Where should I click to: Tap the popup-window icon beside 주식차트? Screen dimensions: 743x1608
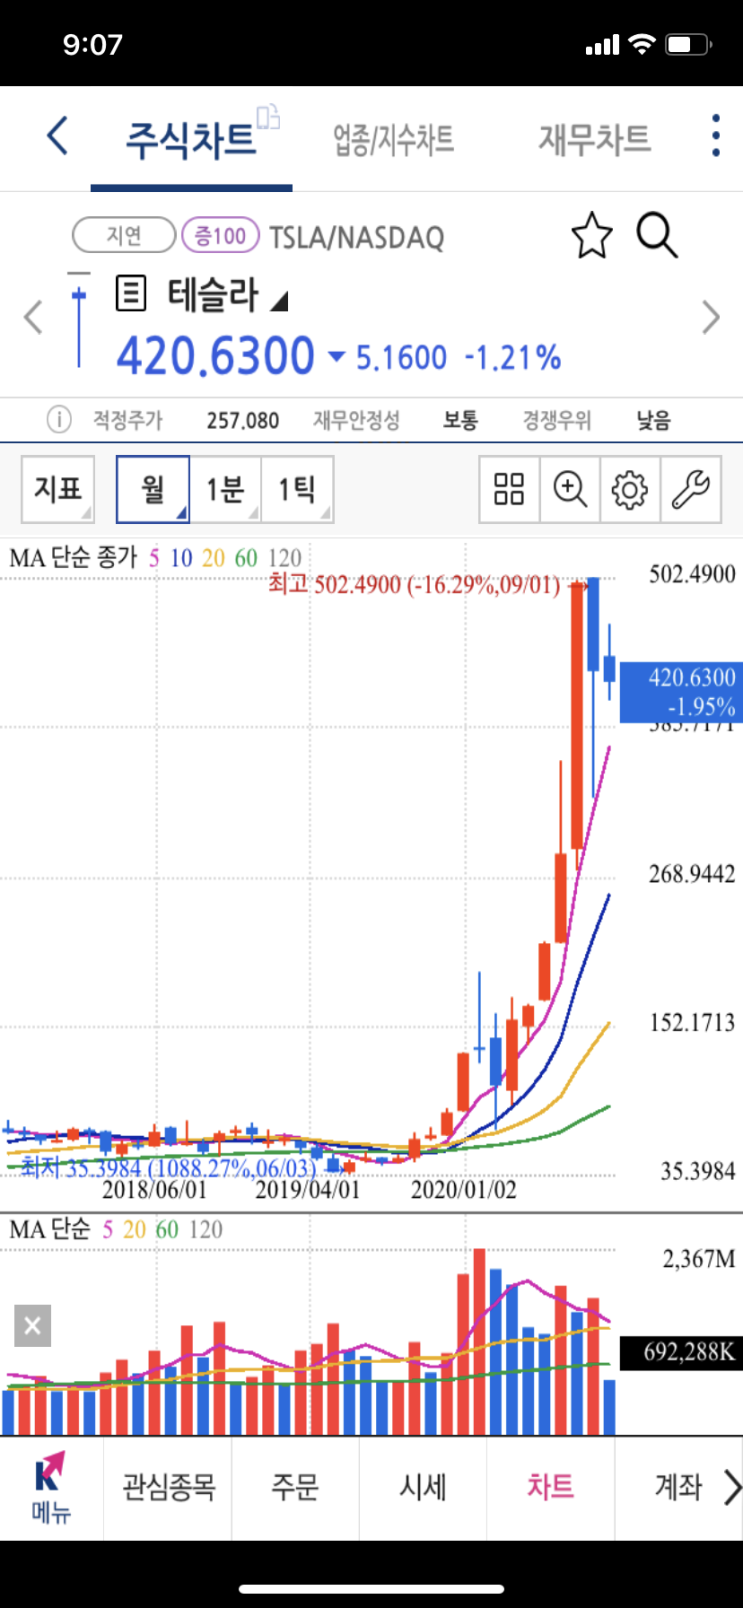268,116
